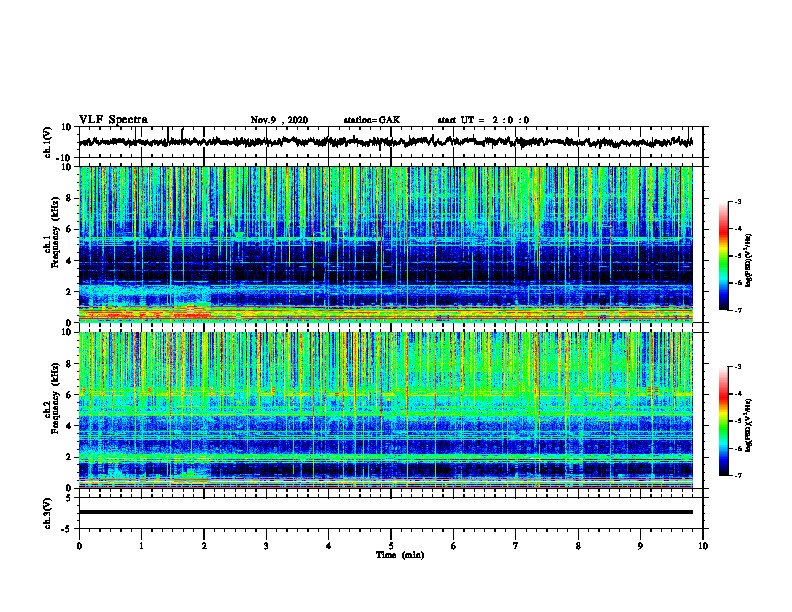Click the "5" tick label on the time axis
The image size is (792, 612).
pyautogui.click(x=391, y=546)
